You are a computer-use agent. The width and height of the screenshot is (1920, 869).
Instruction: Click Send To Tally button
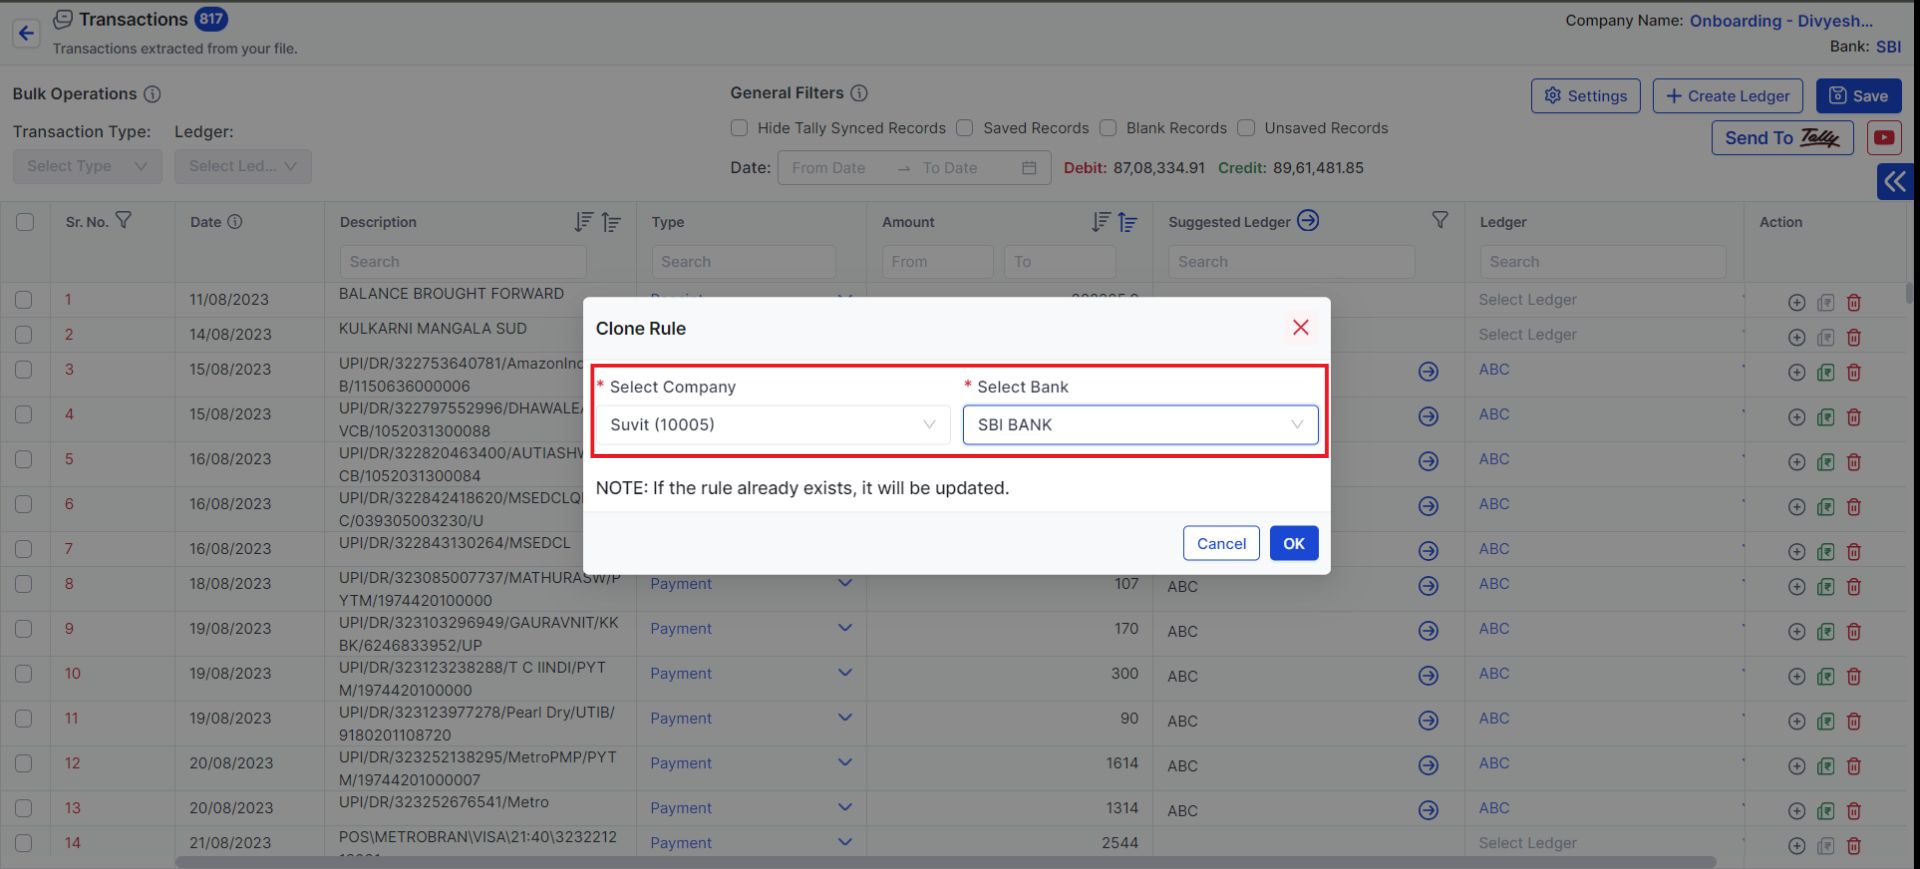click(x=1782, y=138)
